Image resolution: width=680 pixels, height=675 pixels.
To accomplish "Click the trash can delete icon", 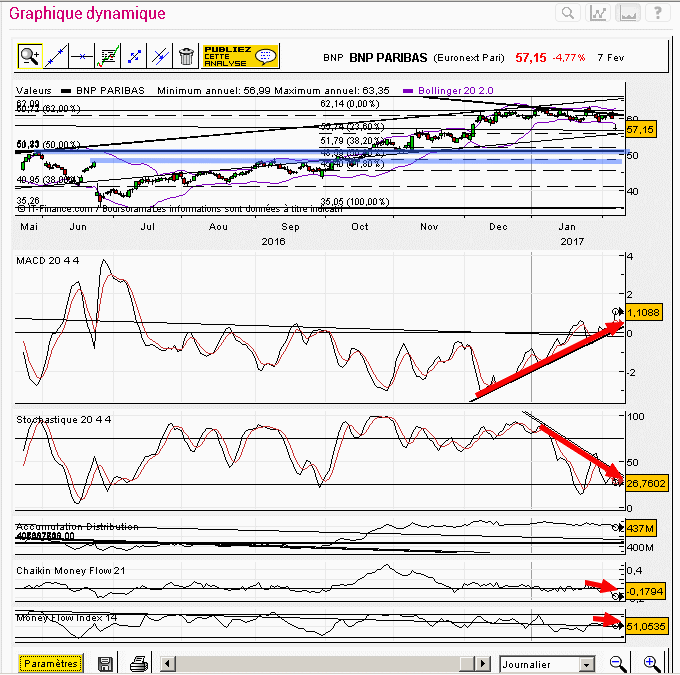I will pyautogui.click(x=186, y=56).
